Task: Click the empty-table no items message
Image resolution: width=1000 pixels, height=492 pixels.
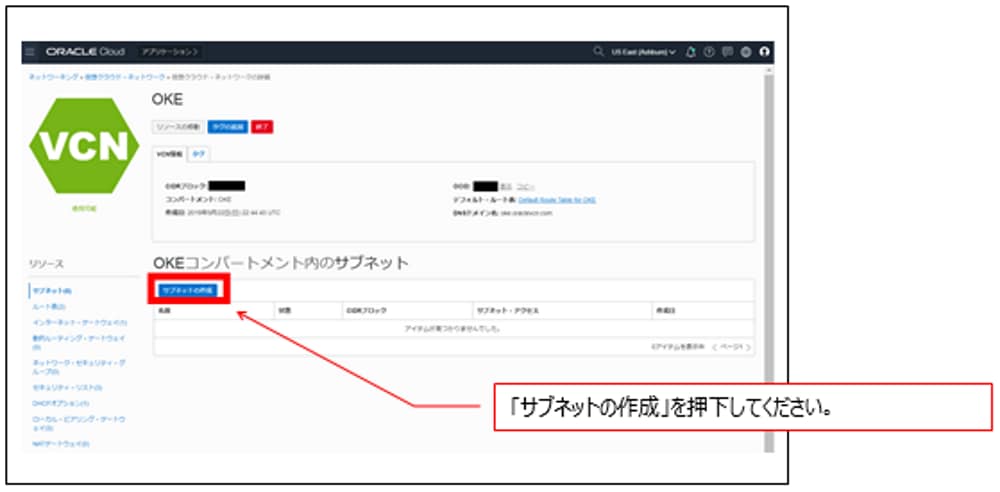Action: pos(452,329)
